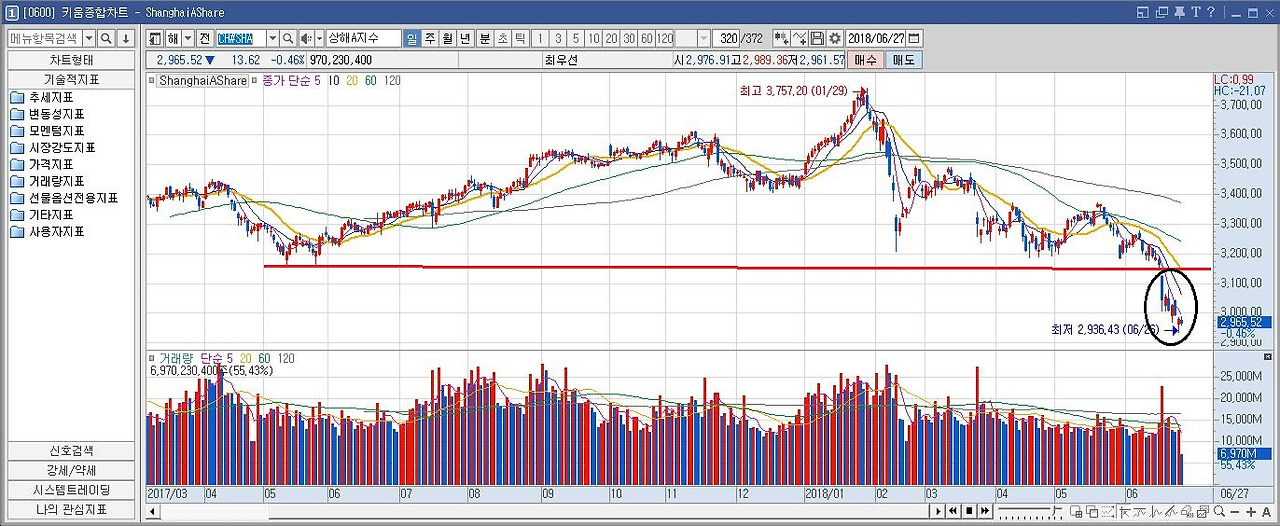Viewport: 1280px width, 526px height.
Task: Pin the window with the pushpin icon
Action: [x=1179, y=13]
